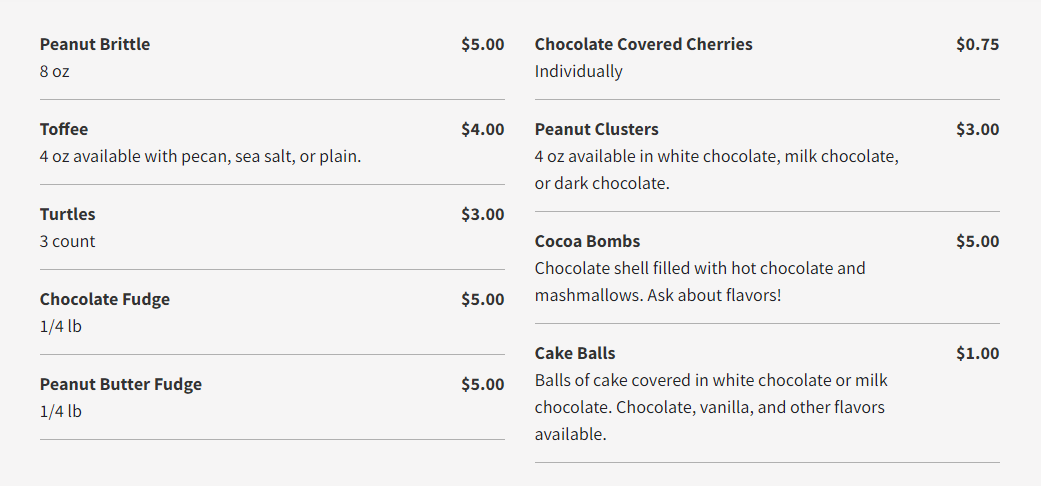Click the Turtles item heading
The height and width of the screenshot is (486, 1041).
pos(68,214)
